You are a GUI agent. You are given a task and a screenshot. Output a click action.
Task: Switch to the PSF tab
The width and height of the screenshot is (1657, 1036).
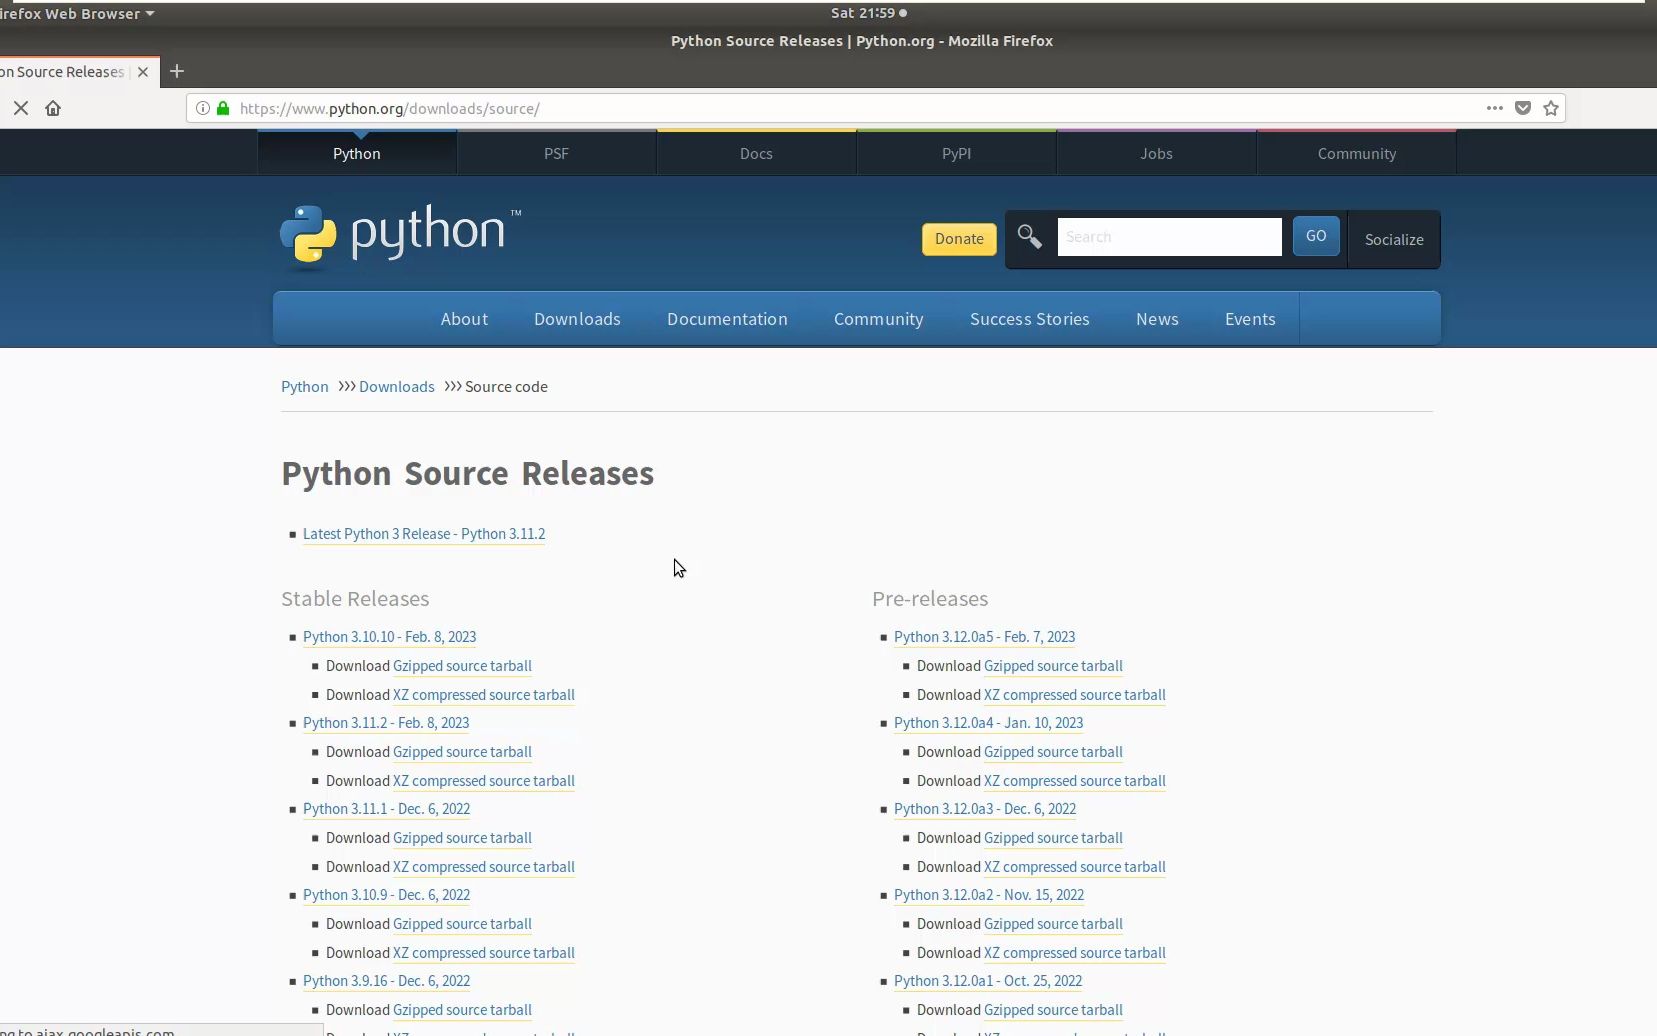point(556,153)
